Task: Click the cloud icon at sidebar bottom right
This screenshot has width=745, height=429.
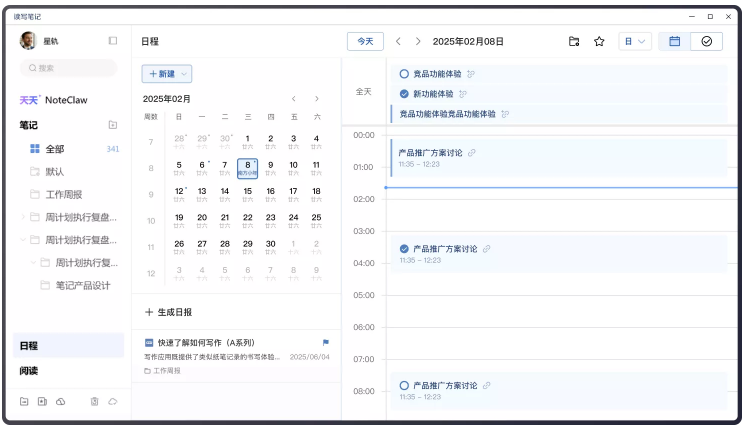Action: click(x=113, y=401)
